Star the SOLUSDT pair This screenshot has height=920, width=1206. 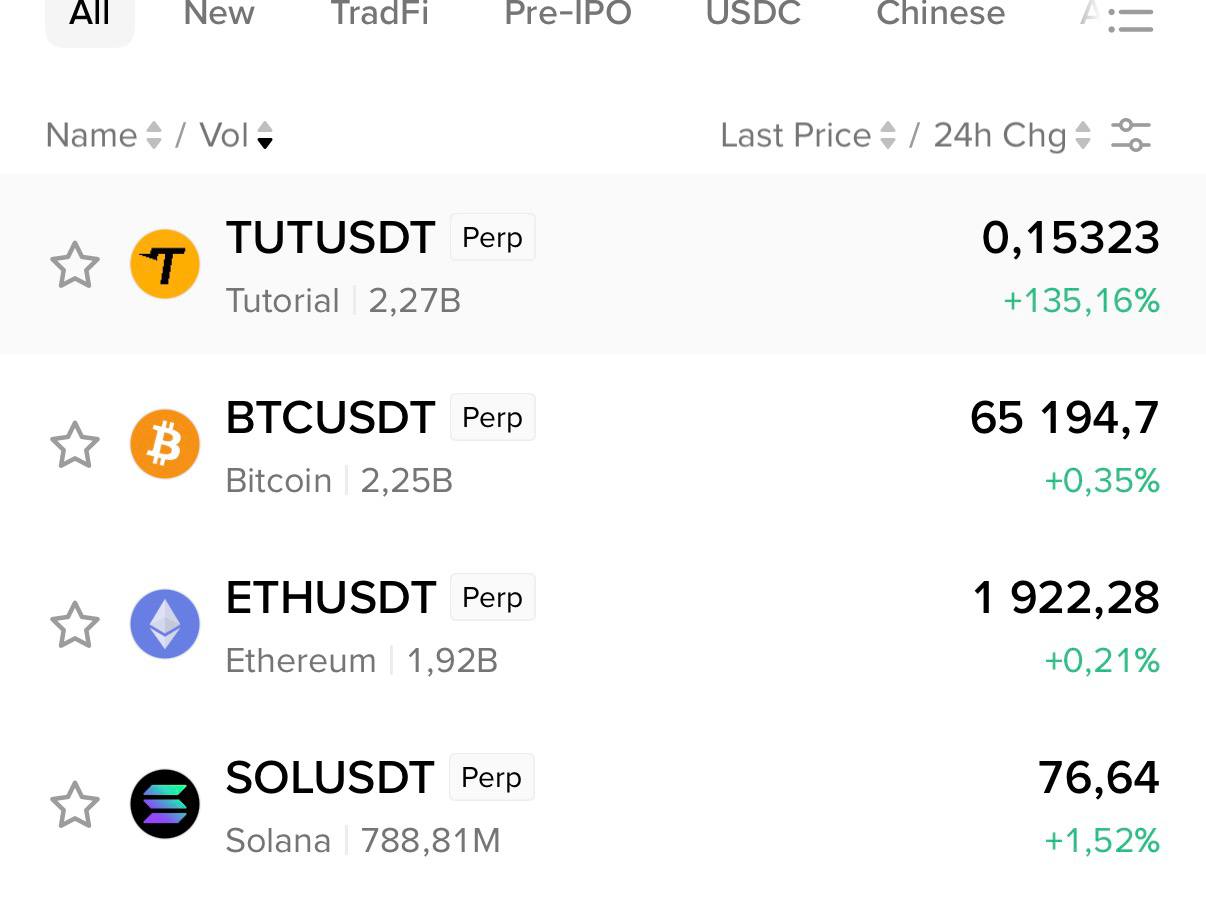75,805
